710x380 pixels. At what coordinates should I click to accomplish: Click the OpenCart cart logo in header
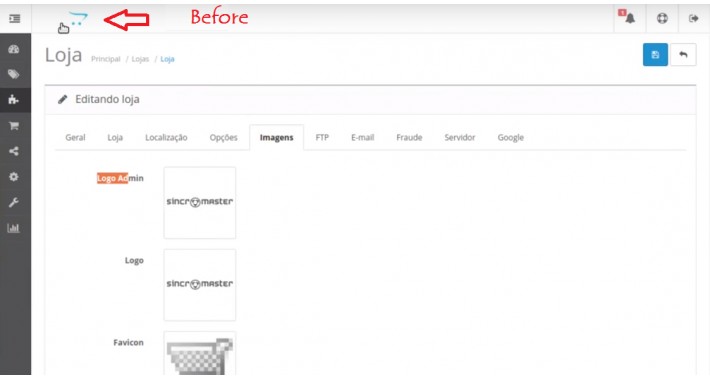pyautogui.click(x=78, y=19)
